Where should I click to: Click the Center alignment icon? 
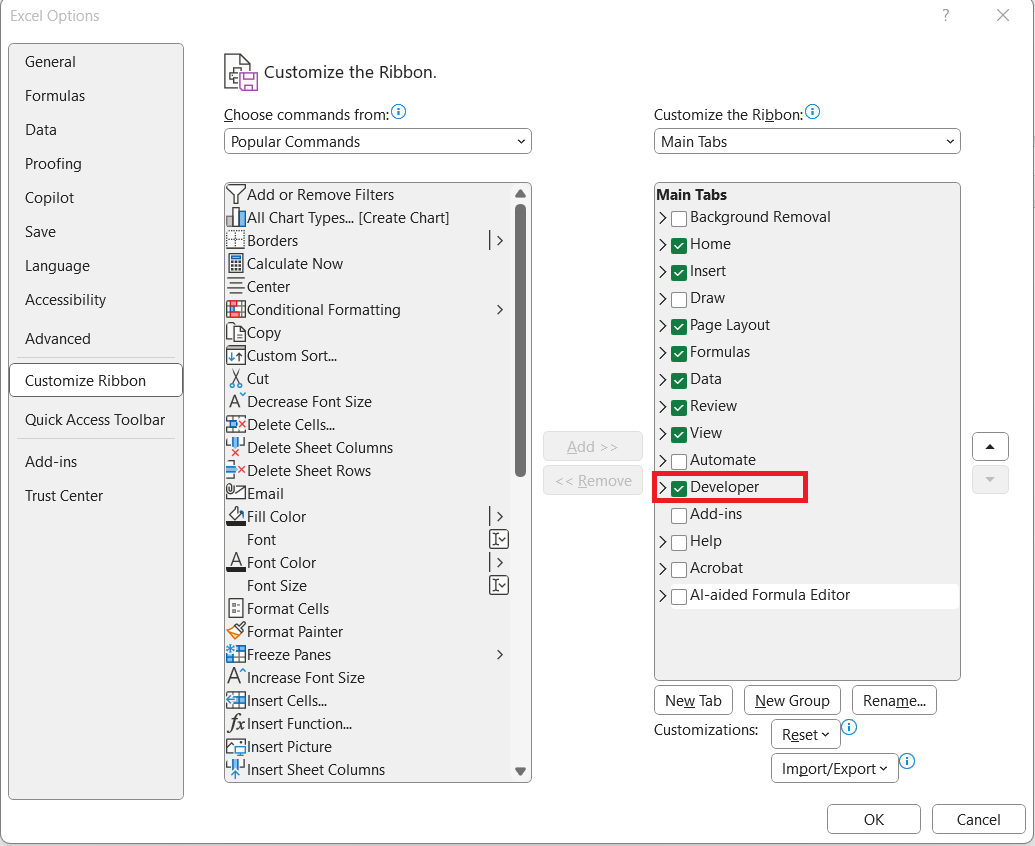[x=236, y=286]
